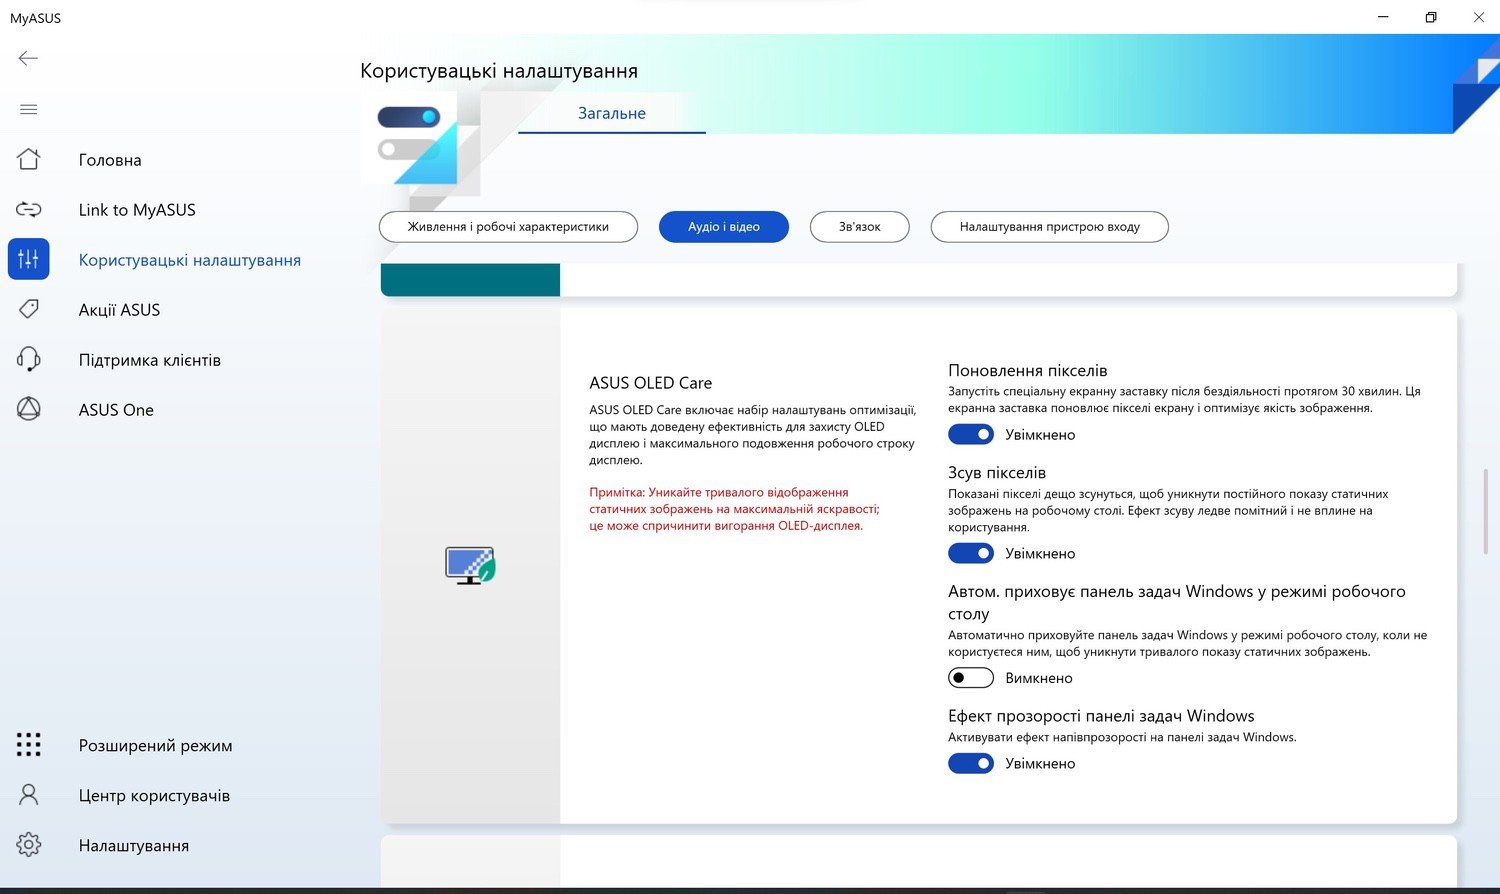The image size is (1500, 894).
Task: Select the Аудіо і відео filter
Action: (x=724, y=227)
